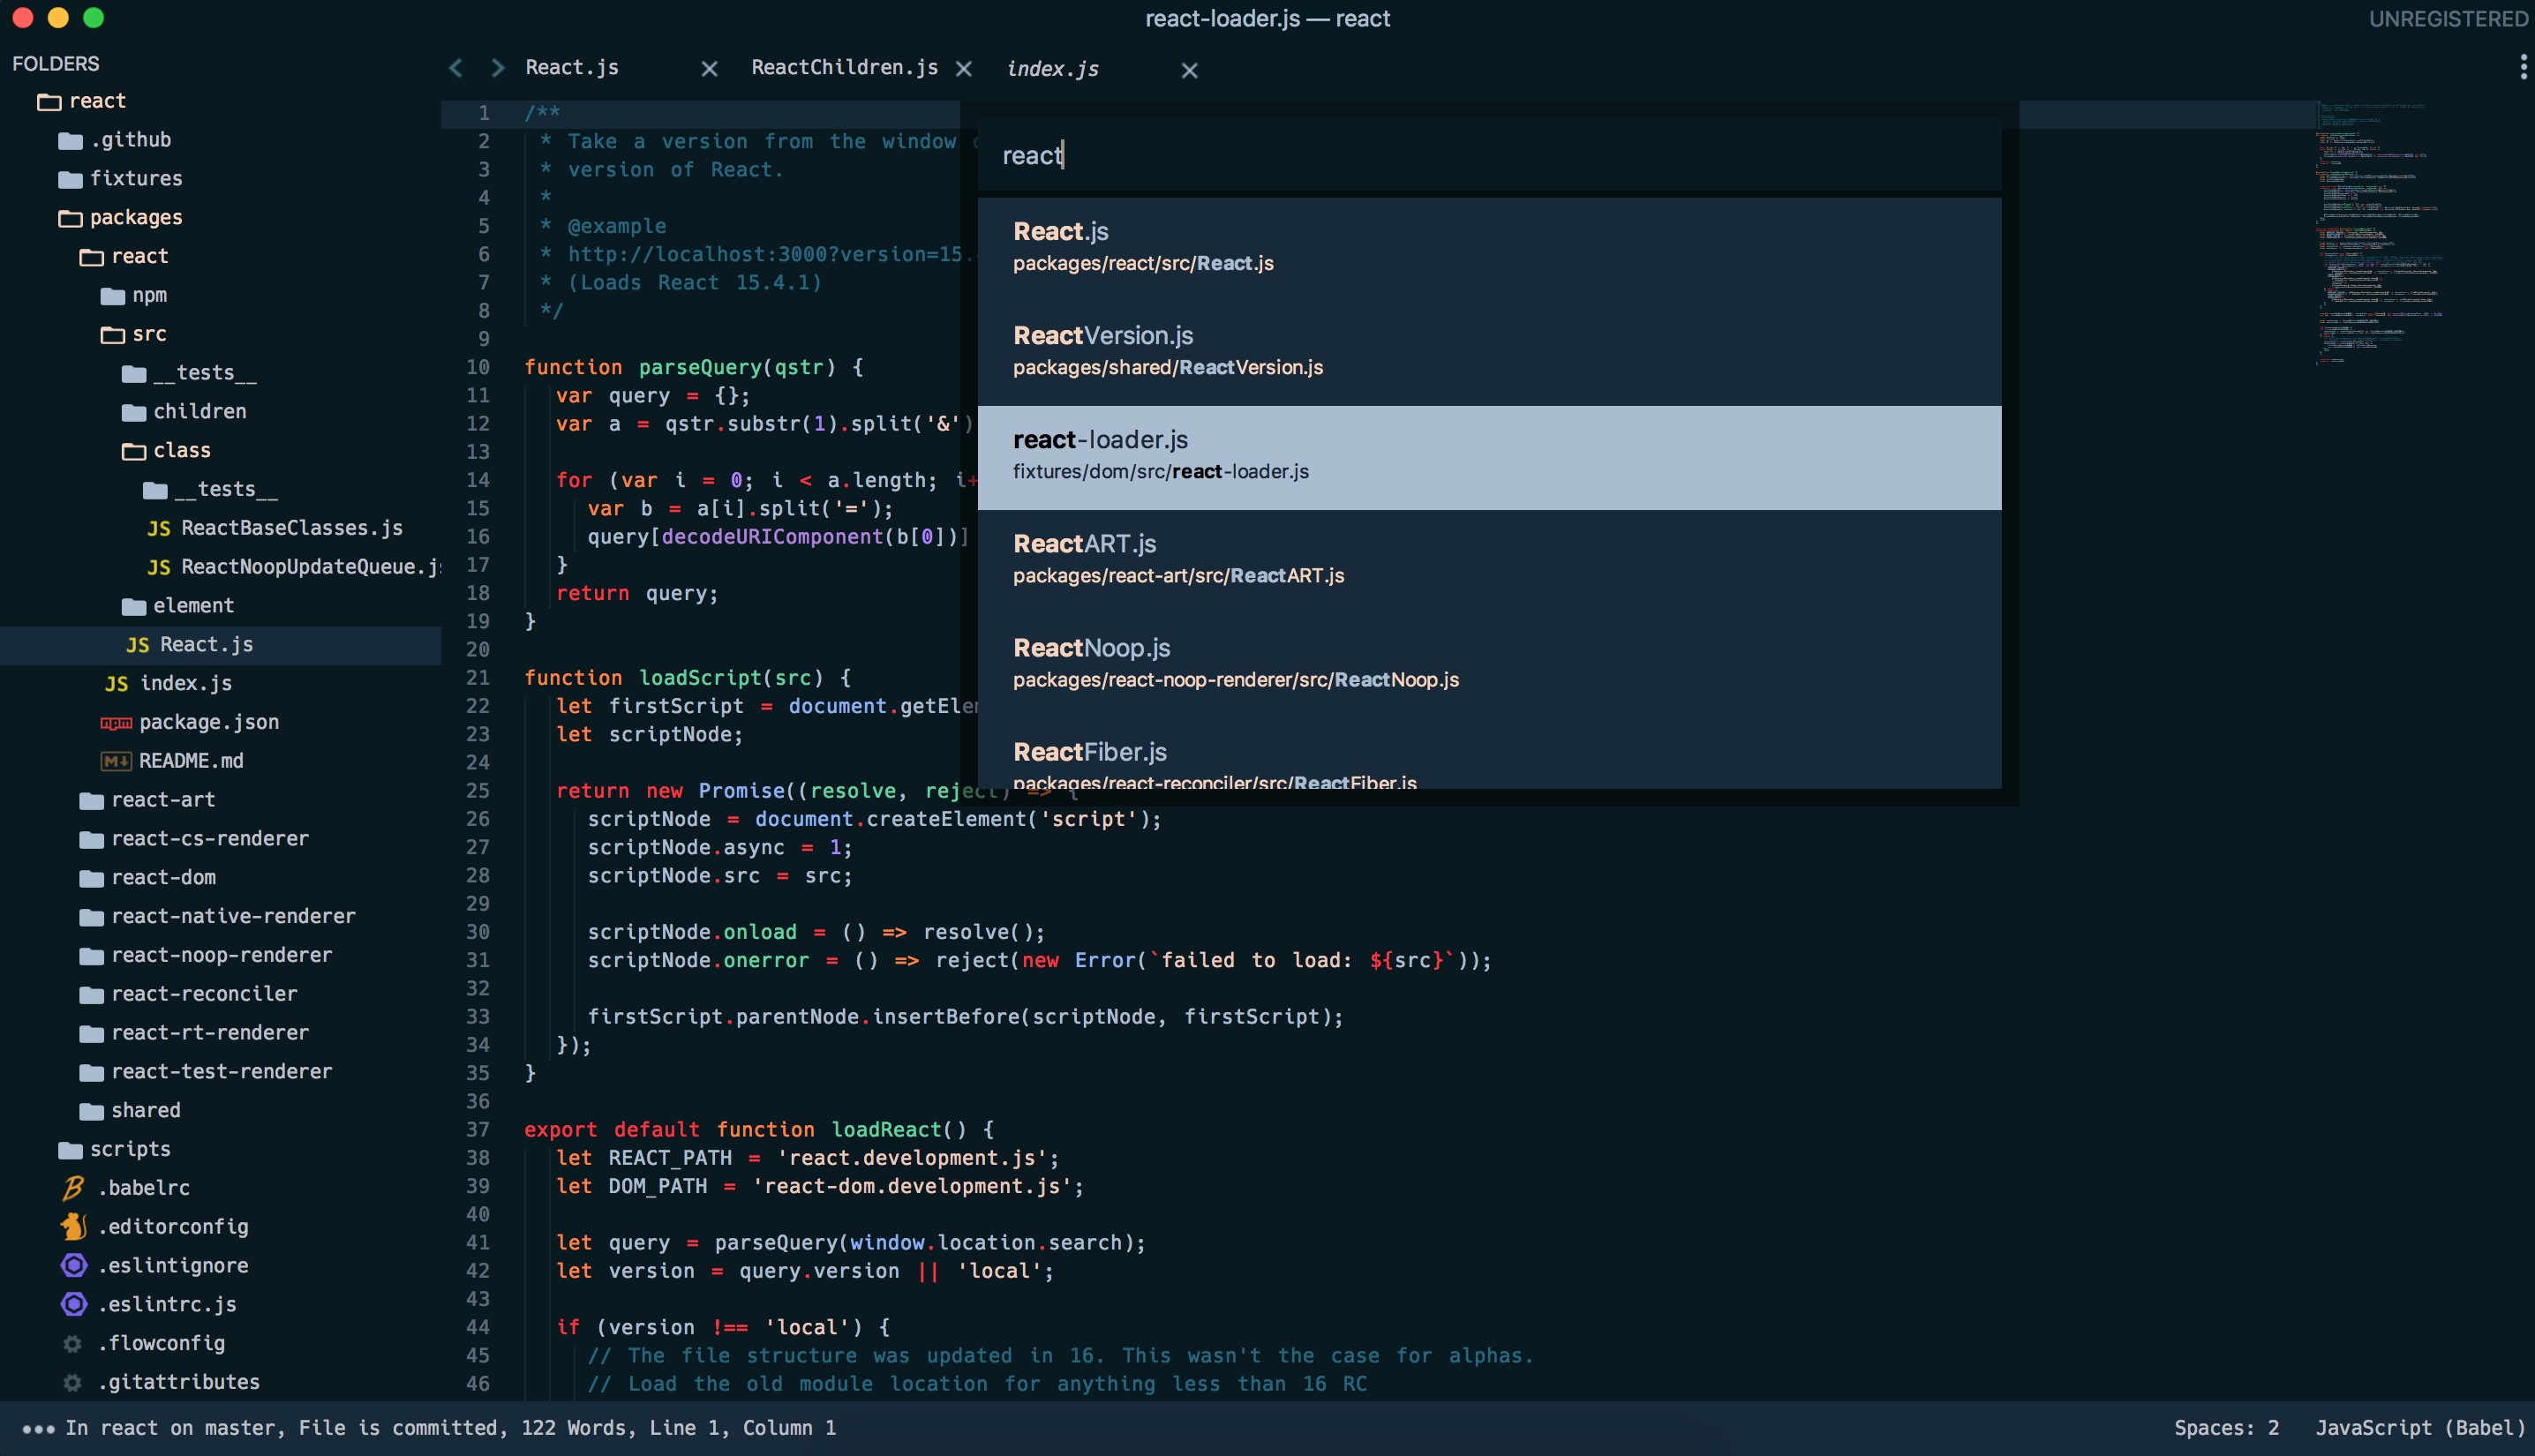Click the ESLint icon beside .eslintignore
The height and width of the screenshot is (1456, 2535).
(x=74, y=1266)
